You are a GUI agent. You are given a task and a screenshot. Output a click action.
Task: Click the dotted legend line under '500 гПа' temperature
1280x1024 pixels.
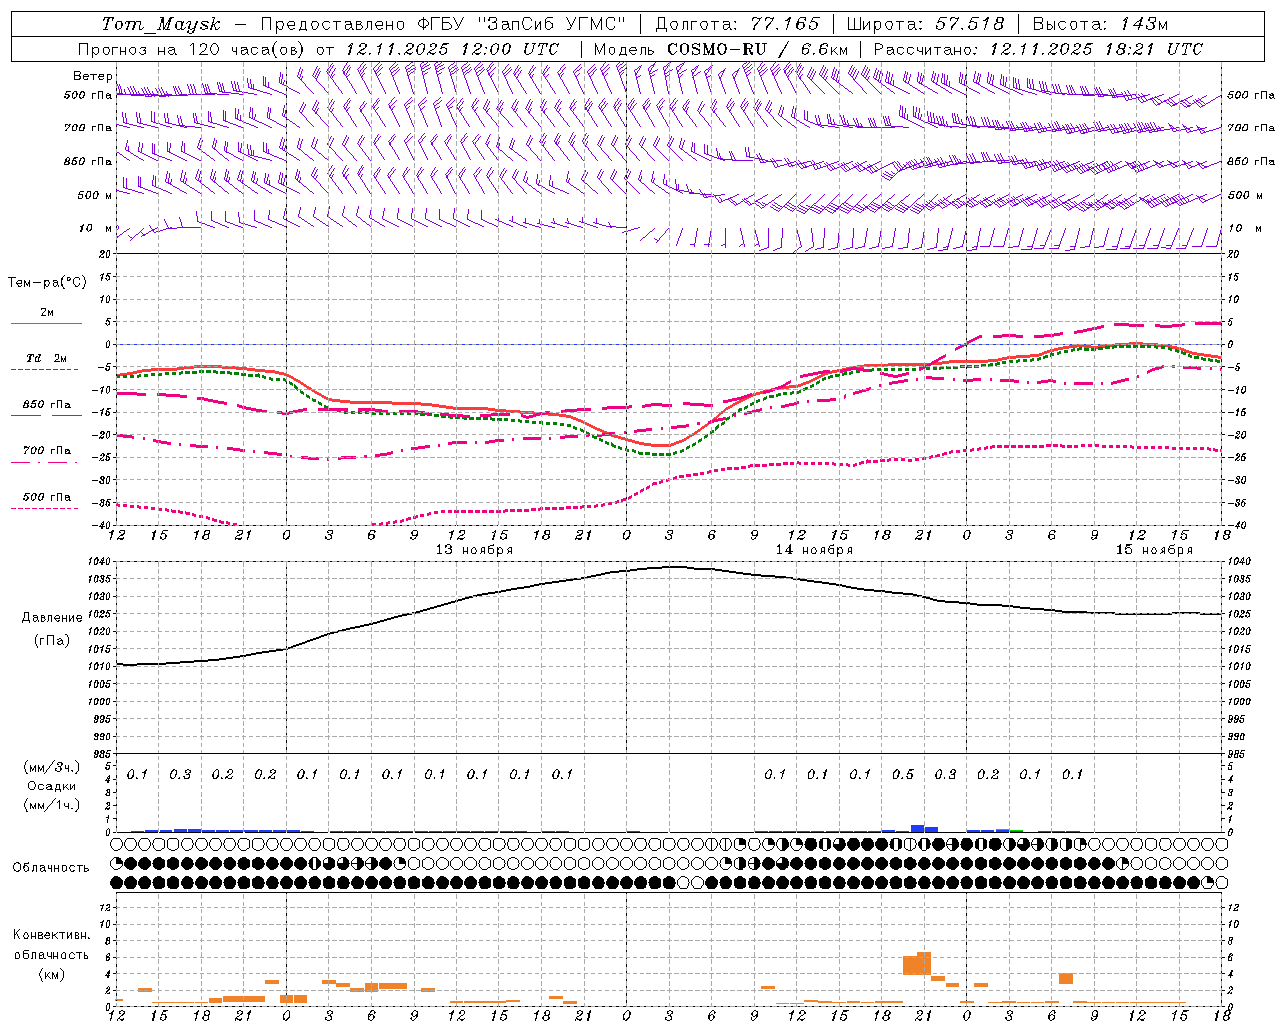click(x=45, y=508)
